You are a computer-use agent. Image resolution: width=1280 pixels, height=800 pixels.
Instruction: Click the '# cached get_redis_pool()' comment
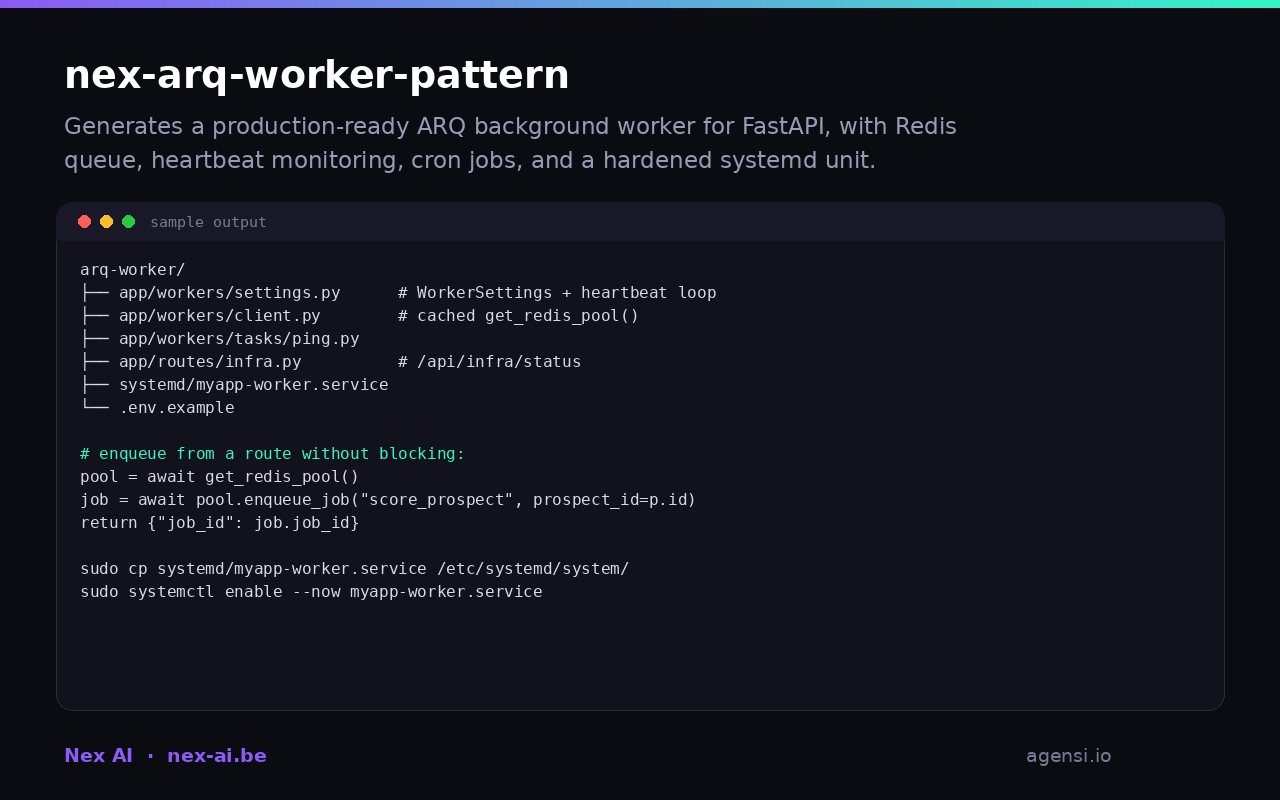pyautogui.click(x=518, y=316)
